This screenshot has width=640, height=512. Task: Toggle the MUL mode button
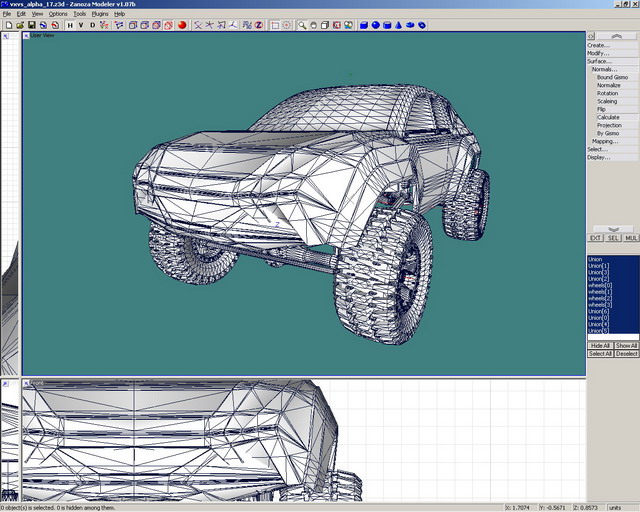point(631,238)
